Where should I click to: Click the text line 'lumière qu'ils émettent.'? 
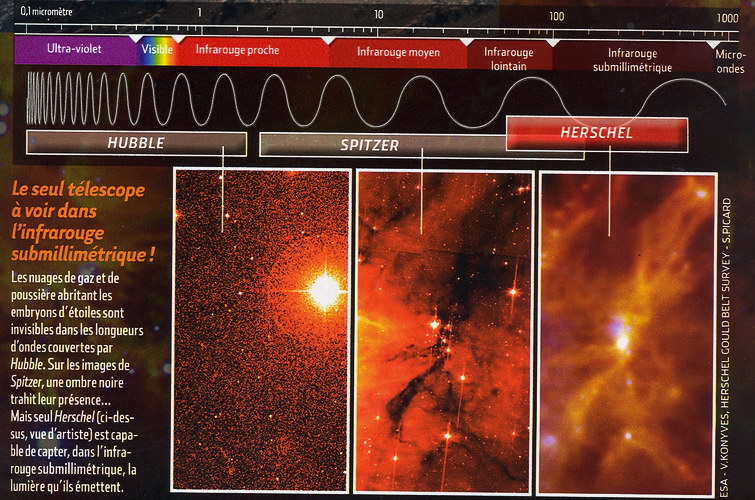(x=67, y=487)
